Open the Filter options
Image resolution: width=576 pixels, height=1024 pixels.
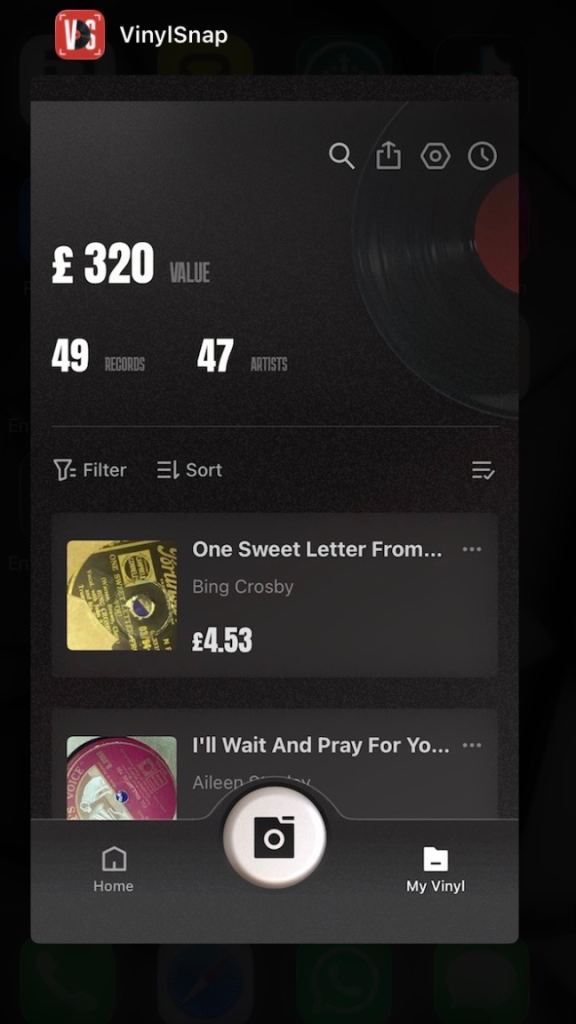pos(90,470)
